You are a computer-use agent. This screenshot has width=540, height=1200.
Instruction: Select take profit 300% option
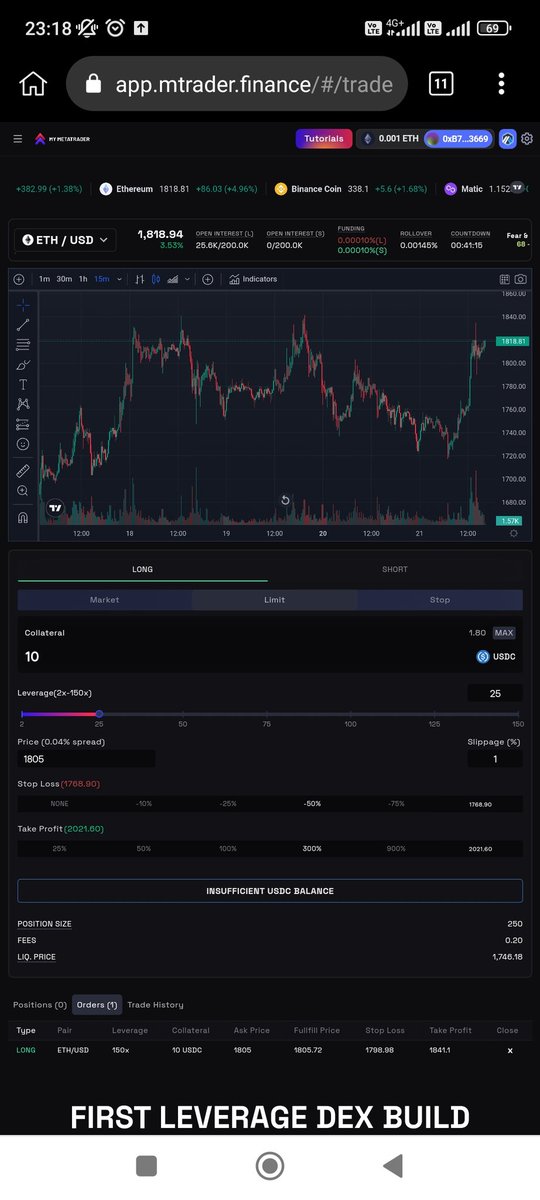pos(312,849)
